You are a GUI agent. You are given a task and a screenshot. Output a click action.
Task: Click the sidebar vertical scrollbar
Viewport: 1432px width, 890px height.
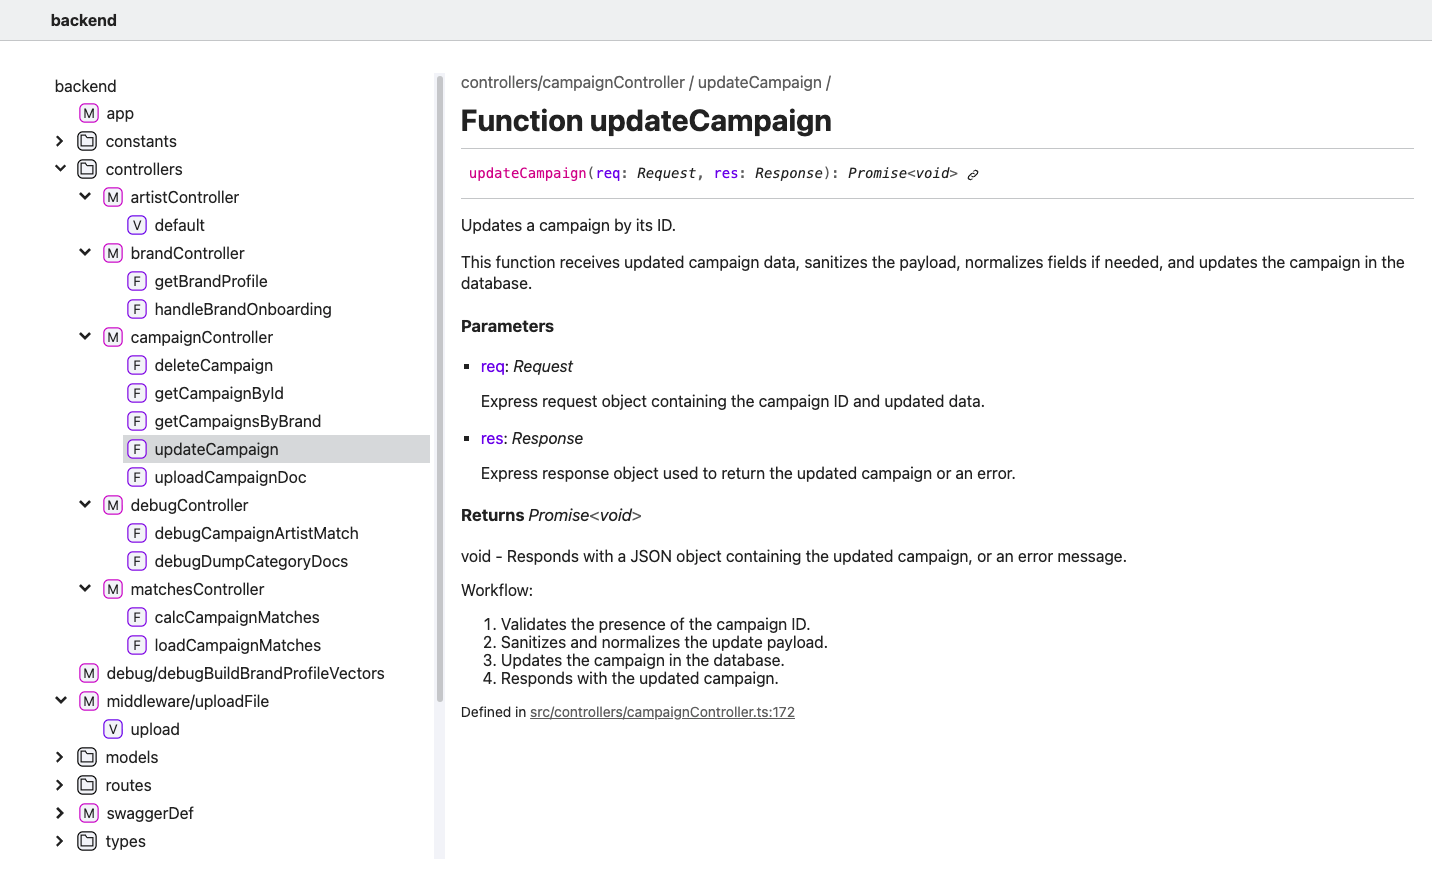click(439, 390)
